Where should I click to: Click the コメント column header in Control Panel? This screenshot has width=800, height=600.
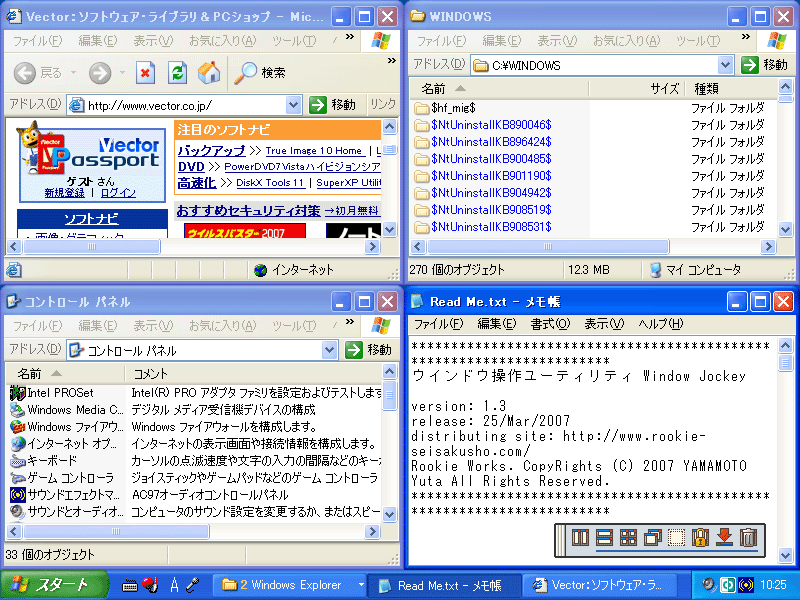[x=253, y=374]
